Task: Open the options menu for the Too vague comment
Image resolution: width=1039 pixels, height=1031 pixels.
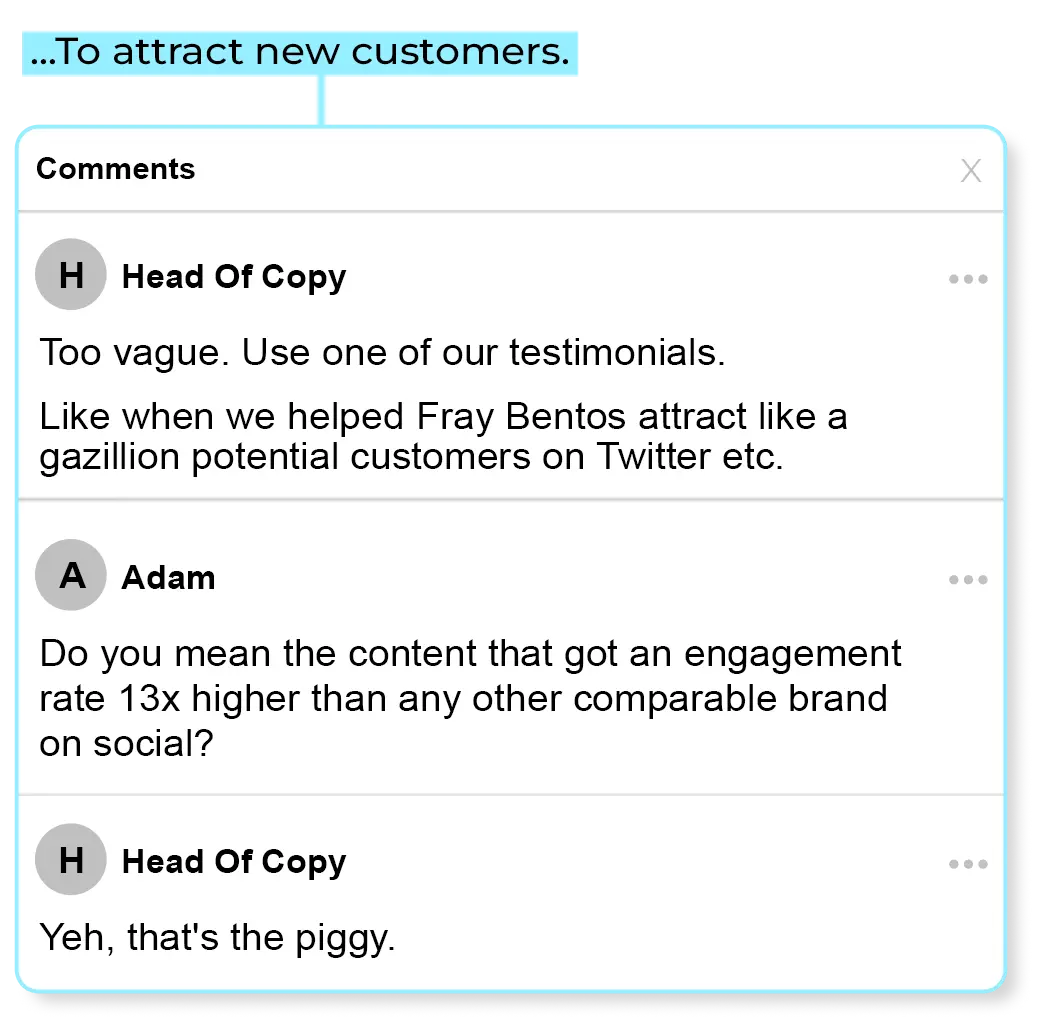Action: [967, 279]
